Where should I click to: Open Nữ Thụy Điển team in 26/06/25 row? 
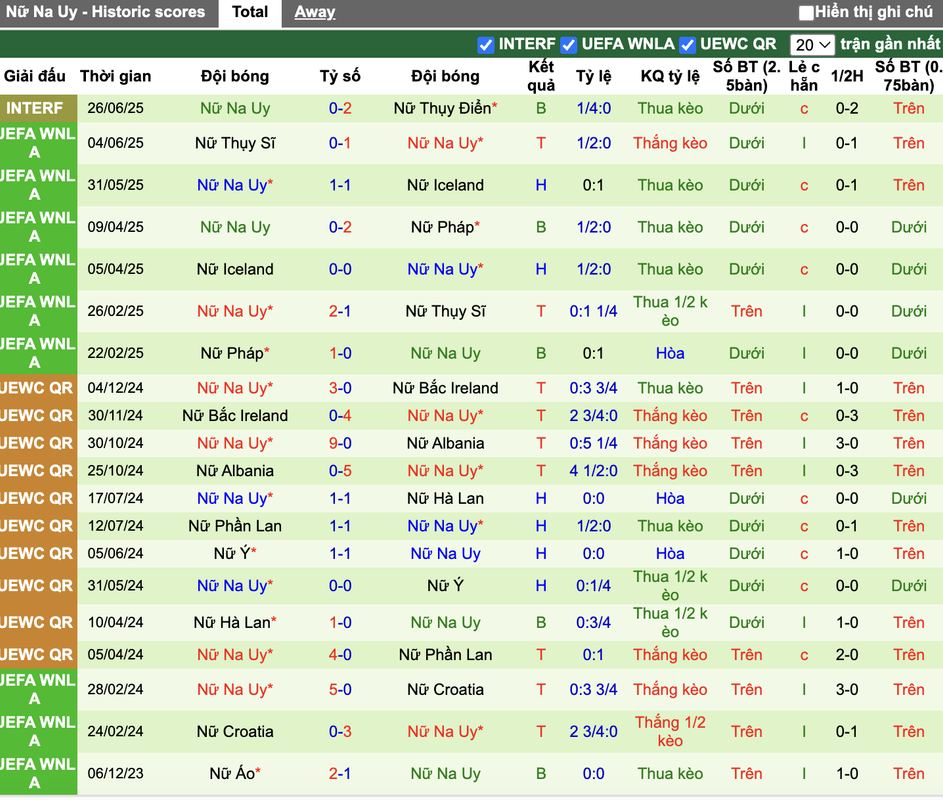tap(445, 108)
